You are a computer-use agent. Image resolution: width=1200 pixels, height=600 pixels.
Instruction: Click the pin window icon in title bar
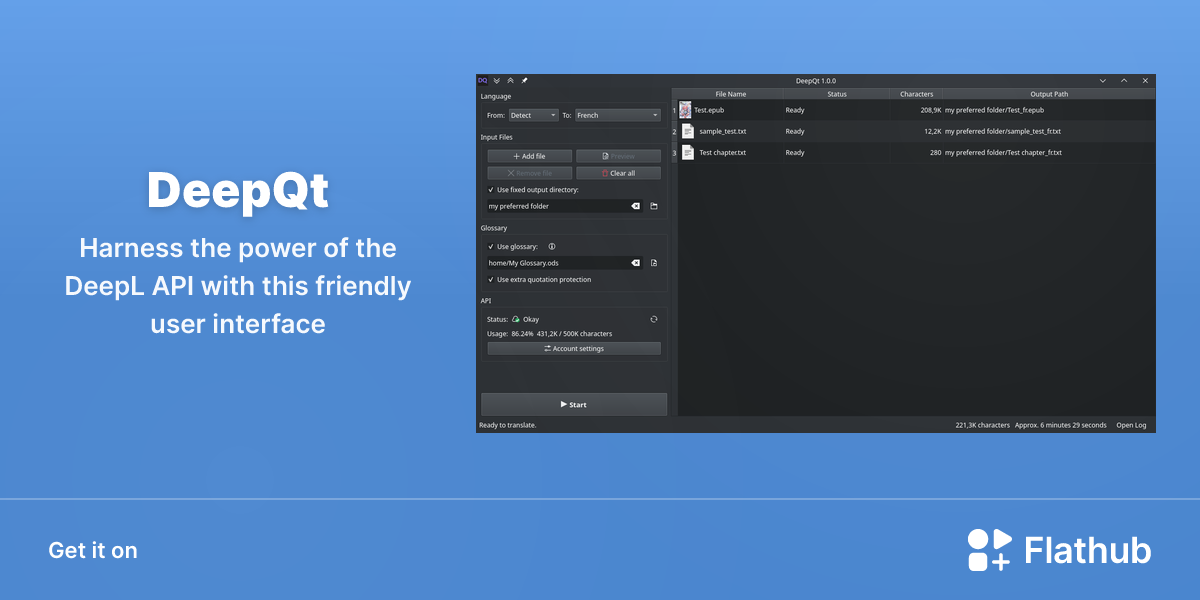click(x=524, y=80)
